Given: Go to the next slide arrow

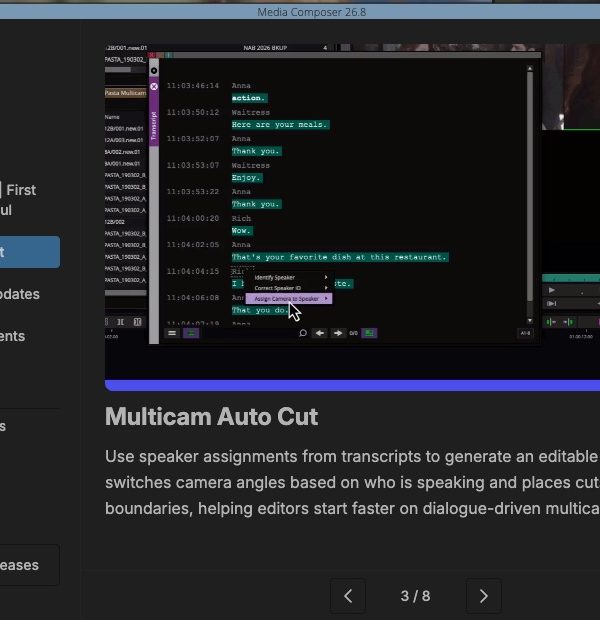Looking at the screenshot, I should 483,595.
